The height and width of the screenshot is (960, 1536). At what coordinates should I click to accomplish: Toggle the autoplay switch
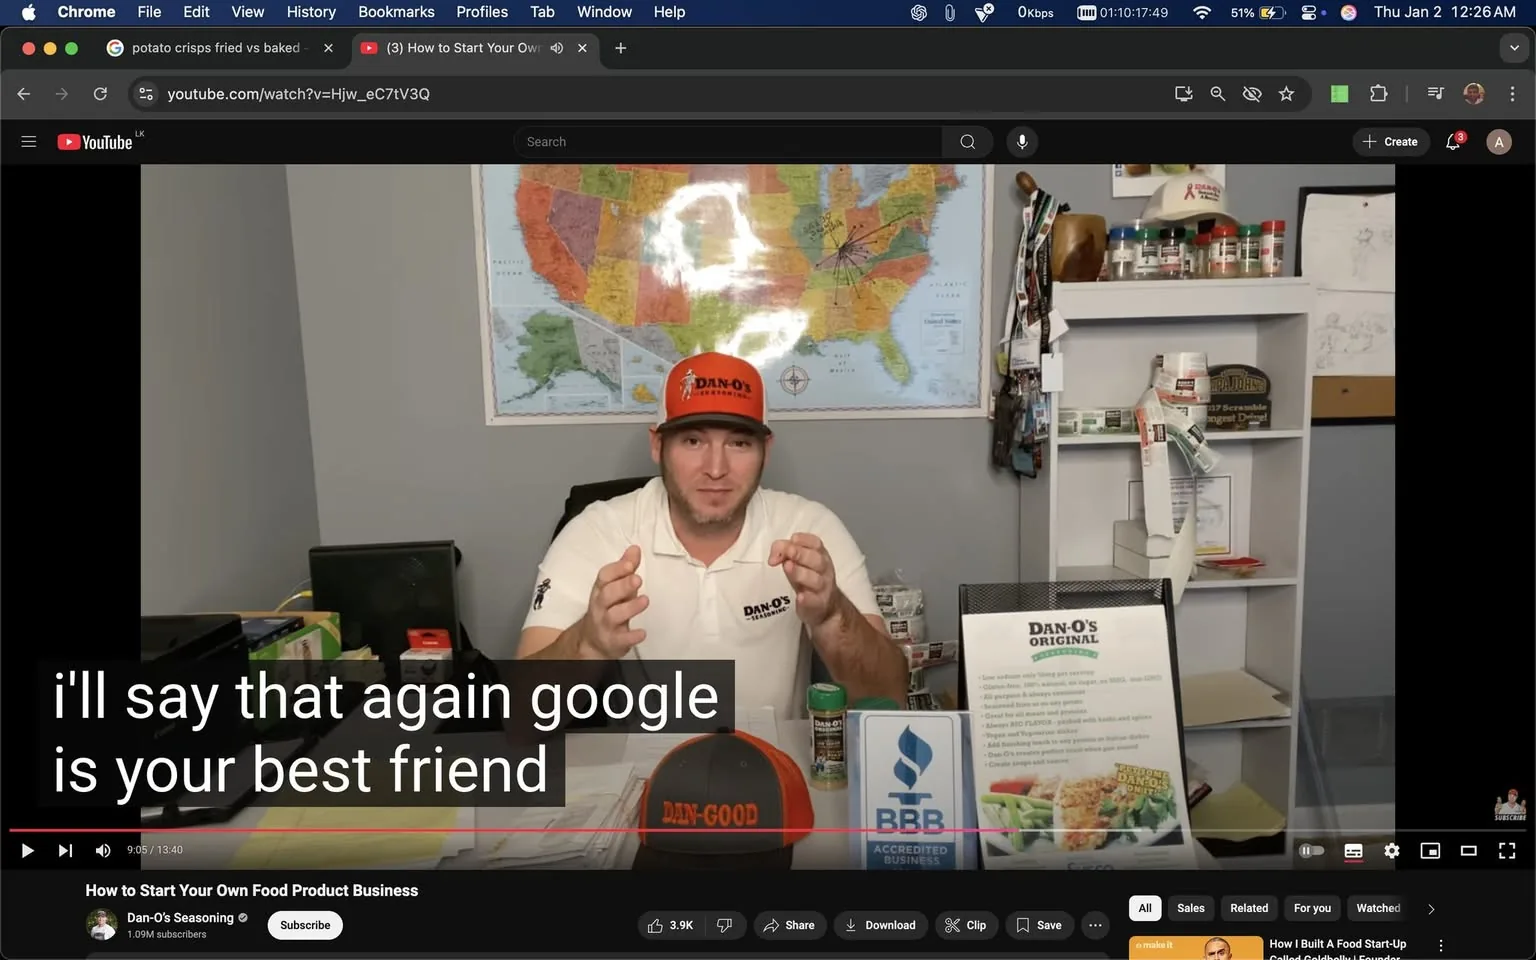(1312, 850)
